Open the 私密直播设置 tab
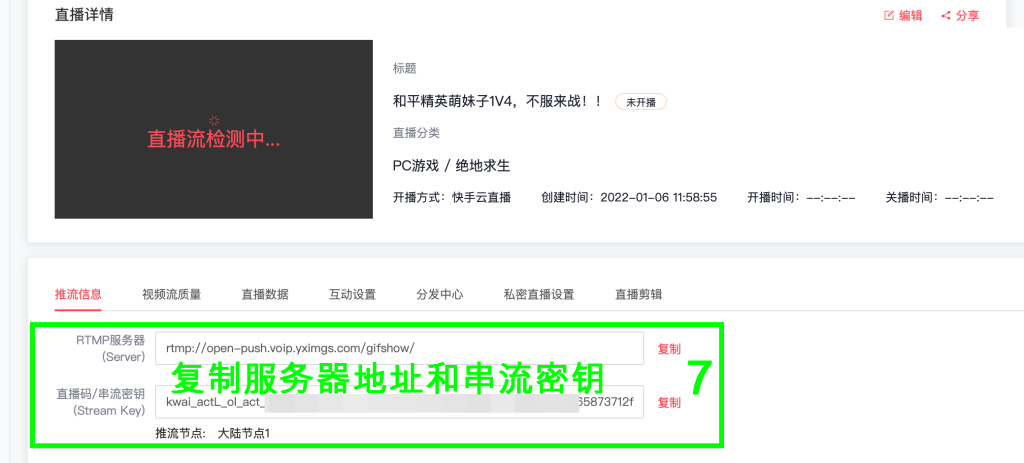1024x463 pixels. tap(539, 294)
